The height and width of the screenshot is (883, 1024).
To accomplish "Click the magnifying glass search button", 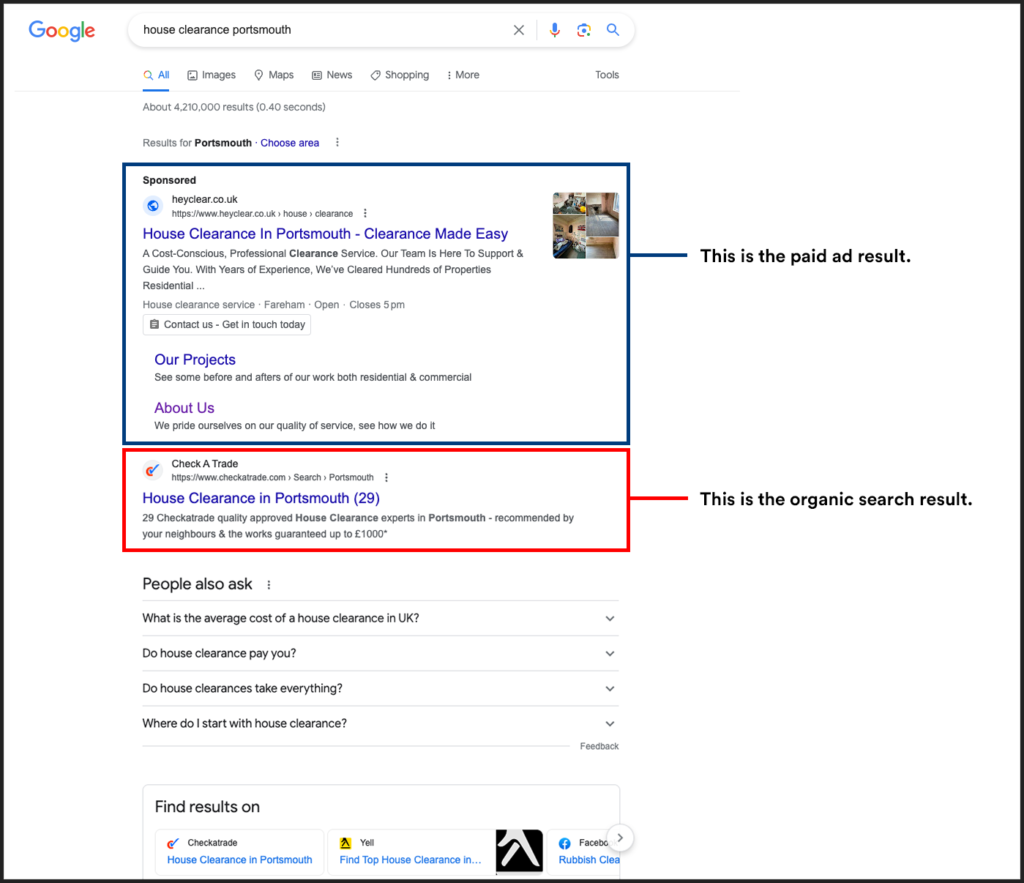I will 613,30.
